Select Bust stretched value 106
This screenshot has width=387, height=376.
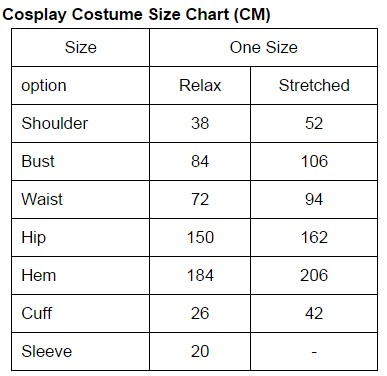pyautogui.click(x=314, y=161)
